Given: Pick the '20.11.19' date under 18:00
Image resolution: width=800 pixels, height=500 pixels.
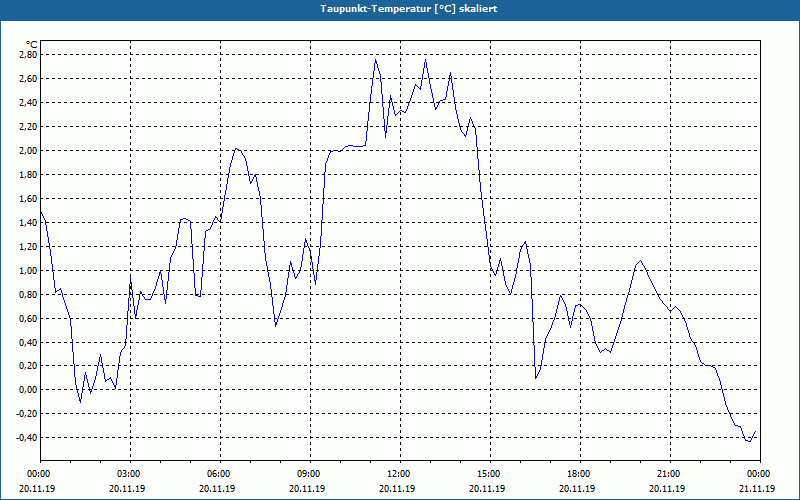Looking at the screenshot, I should 578,489.
